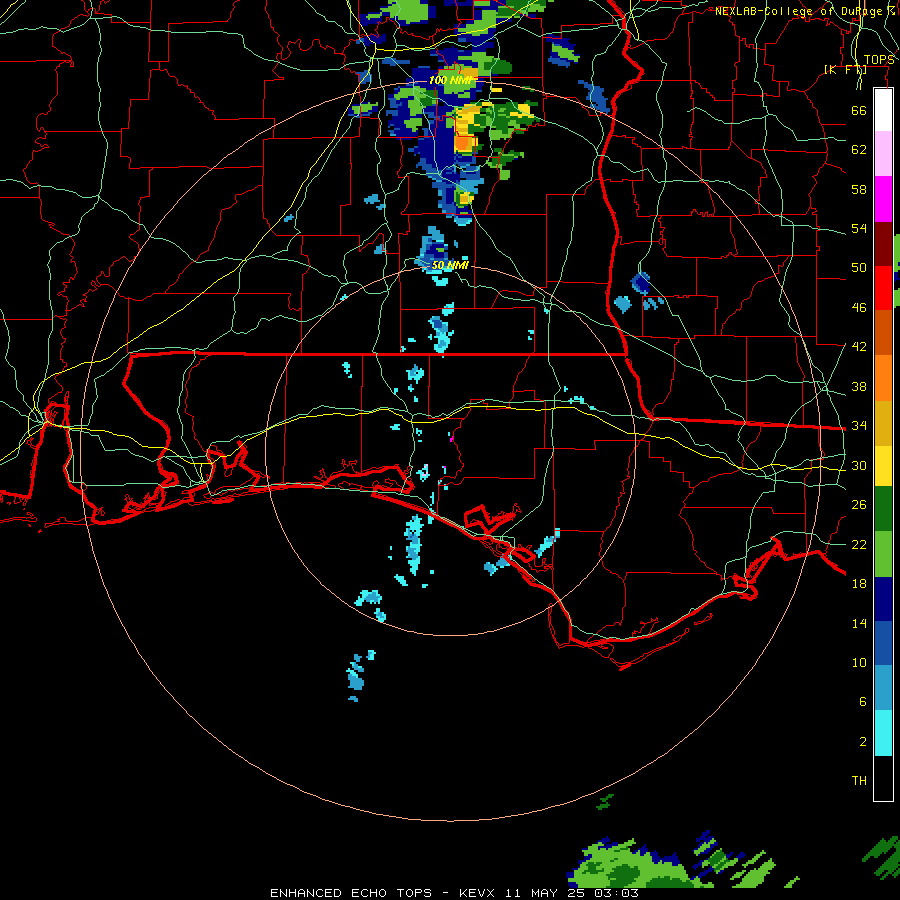Click the 62 scale label

click(859, 149)
